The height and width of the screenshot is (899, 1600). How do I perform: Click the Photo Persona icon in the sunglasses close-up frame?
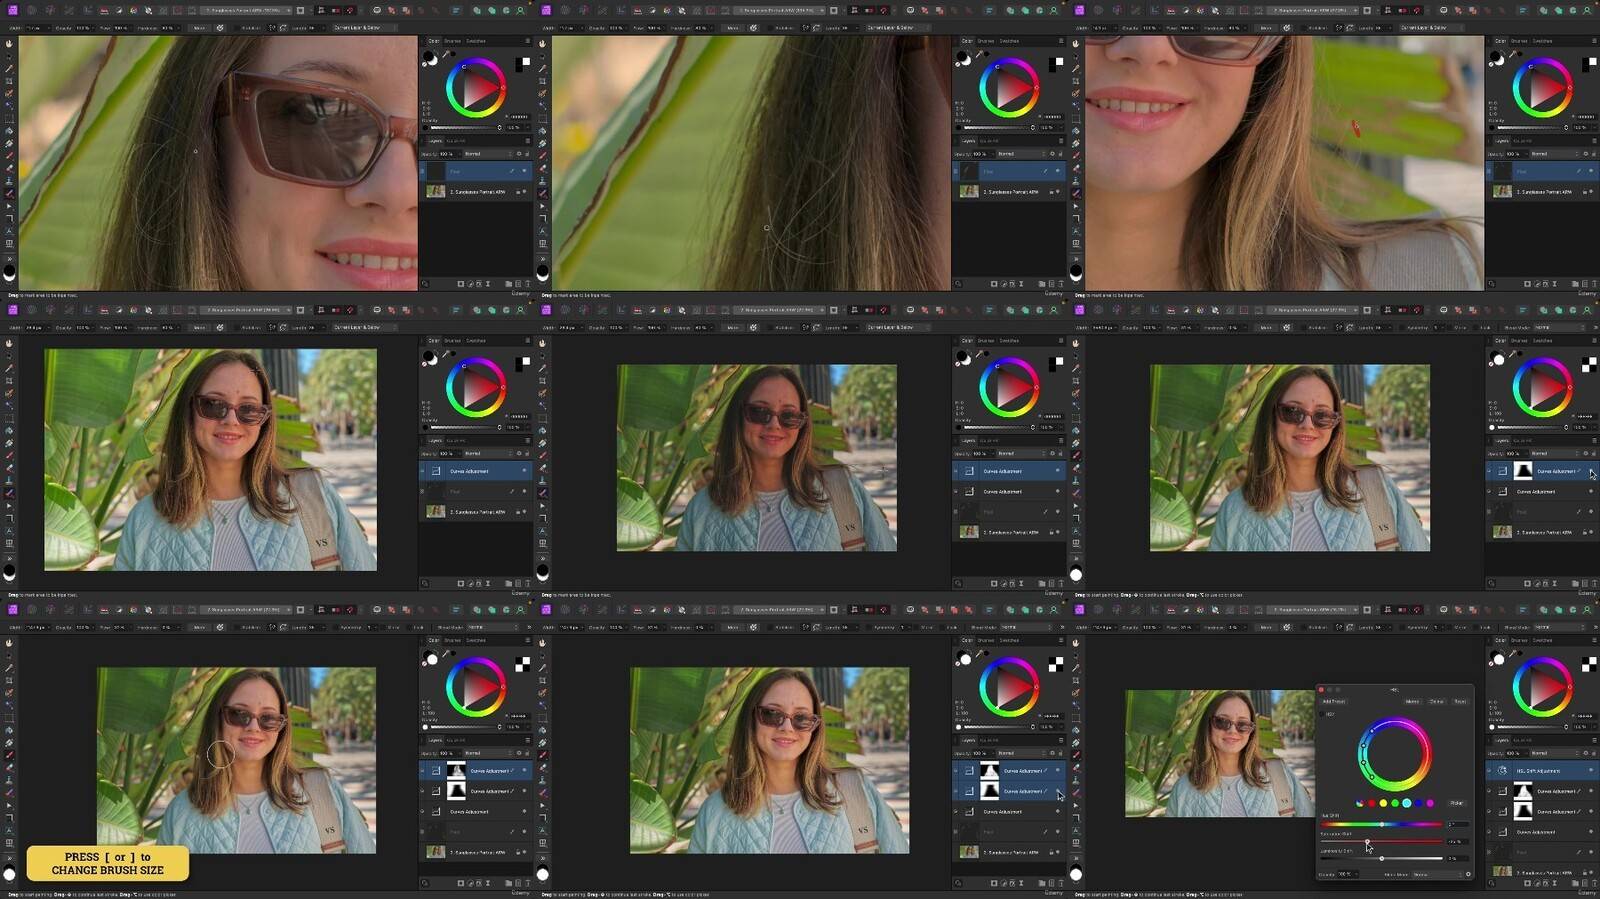click(13, 10)
